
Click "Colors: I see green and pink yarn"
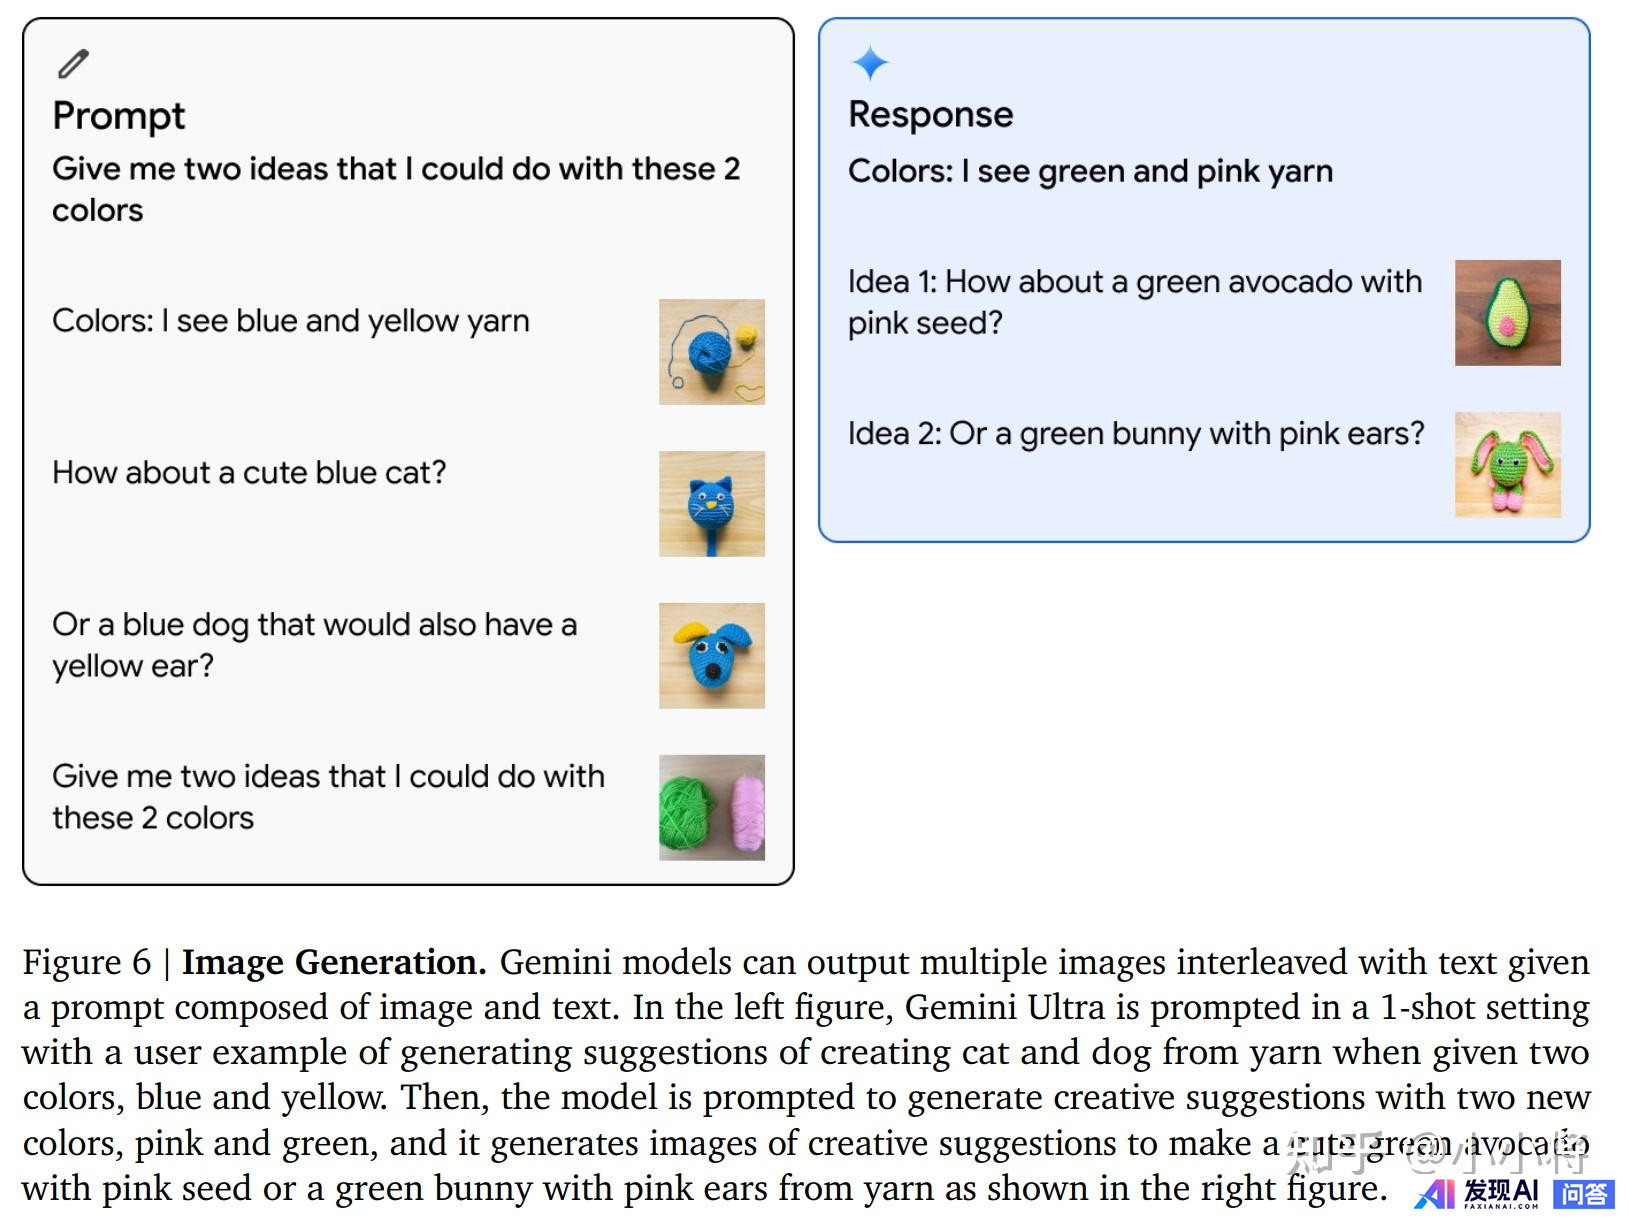[x=1090, y=172]
